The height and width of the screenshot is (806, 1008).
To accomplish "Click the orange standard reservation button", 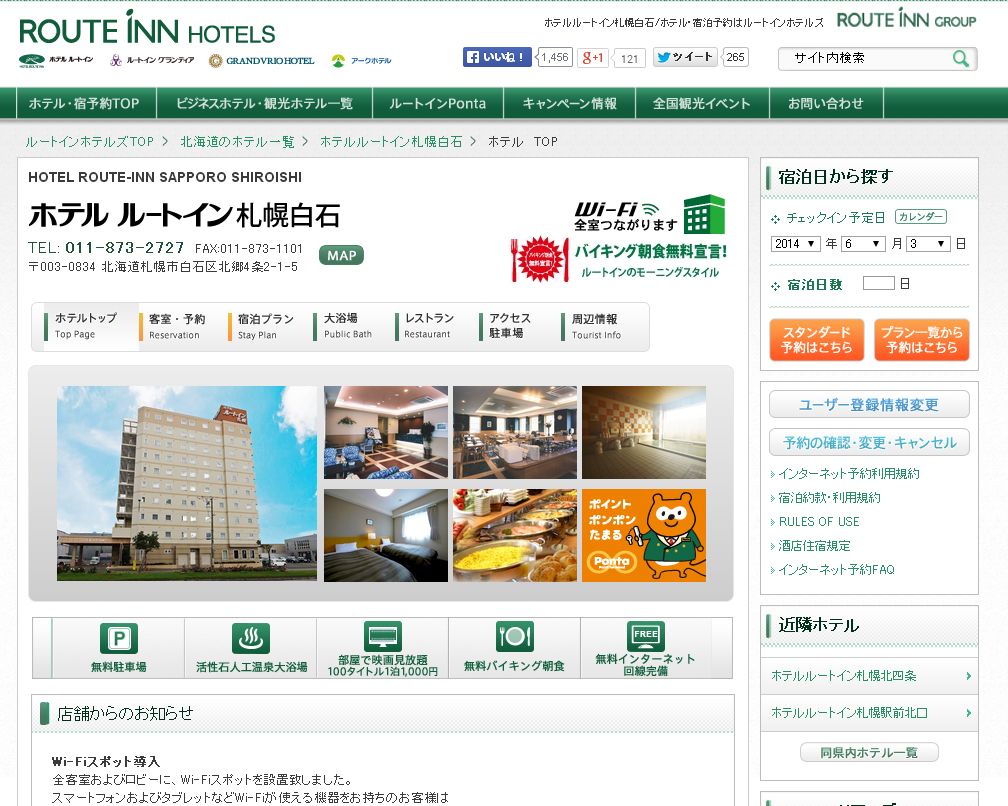I will [816, 339].
